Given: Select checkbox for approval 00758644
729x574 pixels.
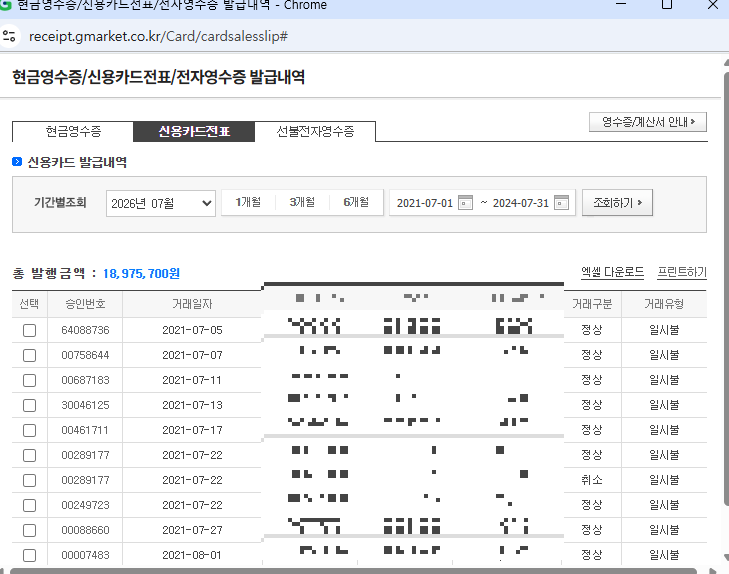Looking at the screenshot, I should click(29, 356).
